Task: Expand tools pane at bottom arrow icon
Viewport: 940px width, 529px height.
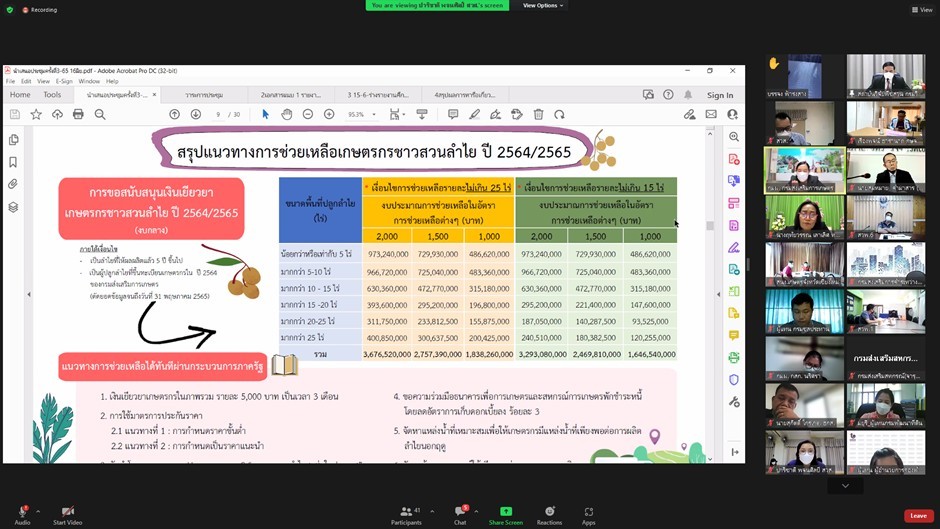Action: coord(735,452)
